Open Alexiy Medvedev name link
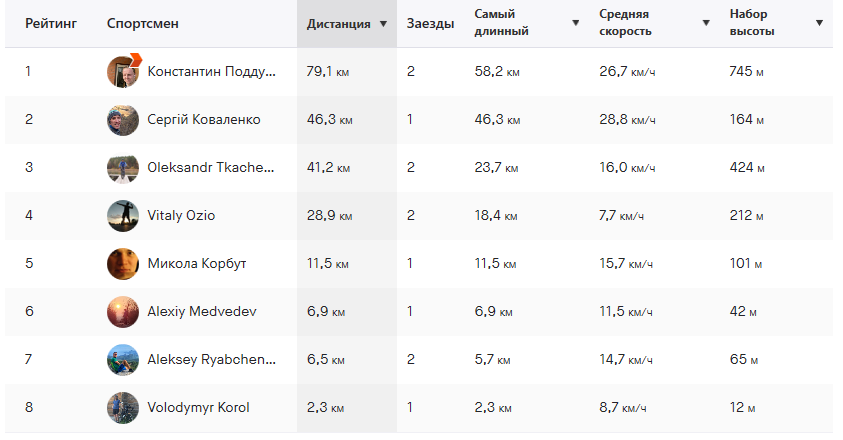Image resolution: width=843 pixels, height=440 pixels. [x=202, y=311]
